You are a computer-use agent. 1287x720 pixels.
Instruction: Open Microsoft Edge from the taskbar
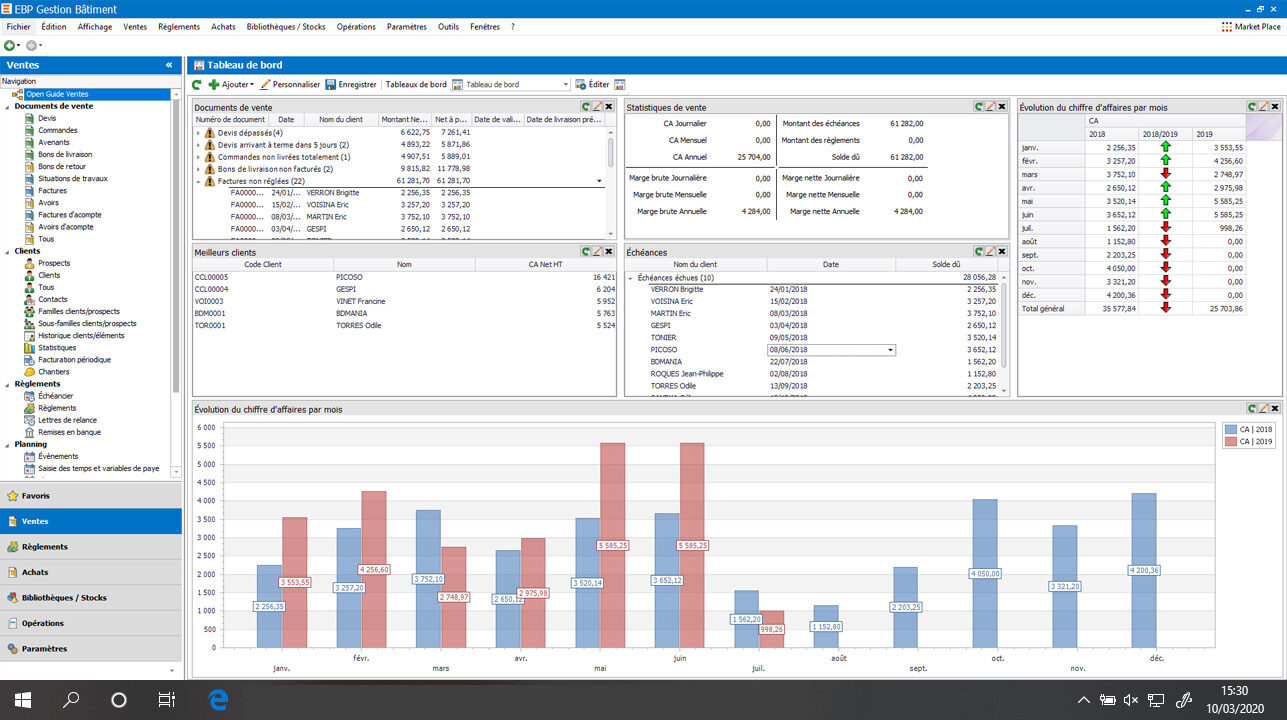(x=219, y=699)
